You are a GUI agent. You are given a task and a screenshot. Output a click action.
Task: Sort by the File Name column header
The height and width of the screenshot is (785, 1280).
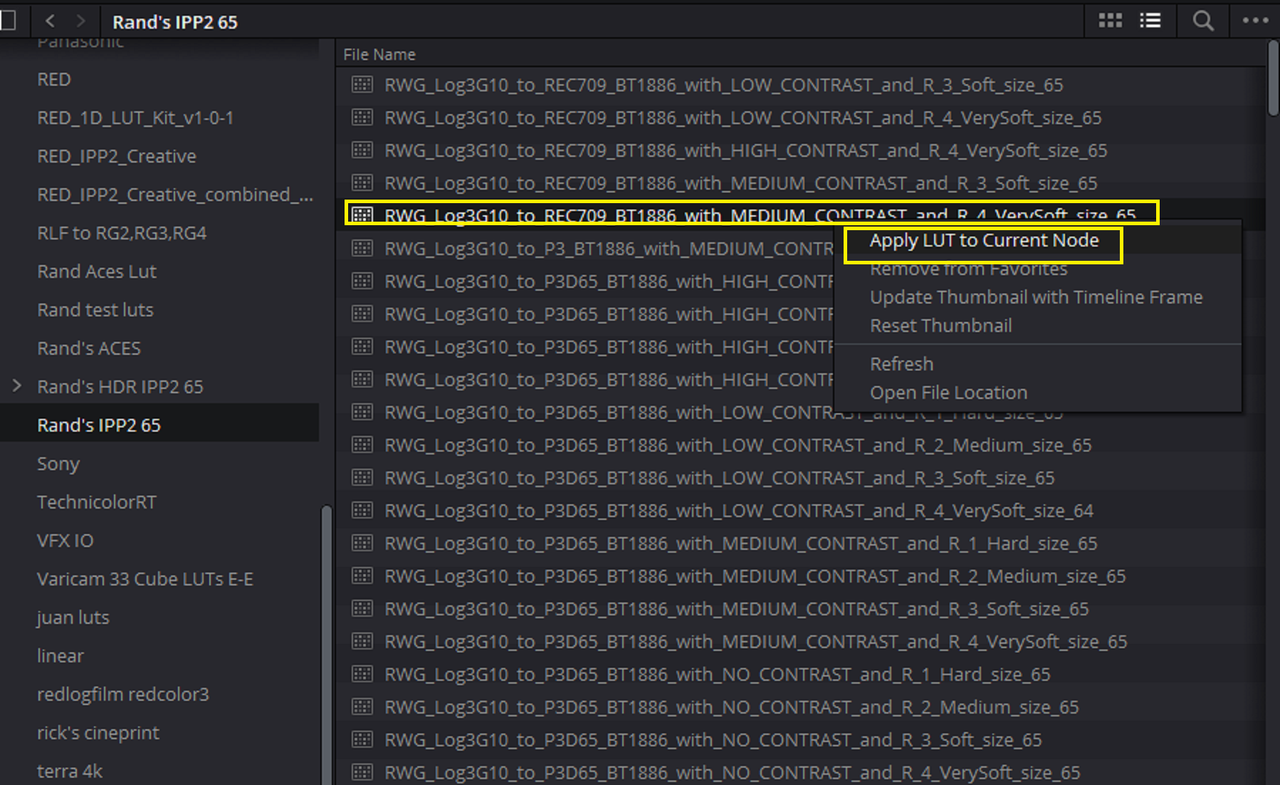[x=379, y=54]
